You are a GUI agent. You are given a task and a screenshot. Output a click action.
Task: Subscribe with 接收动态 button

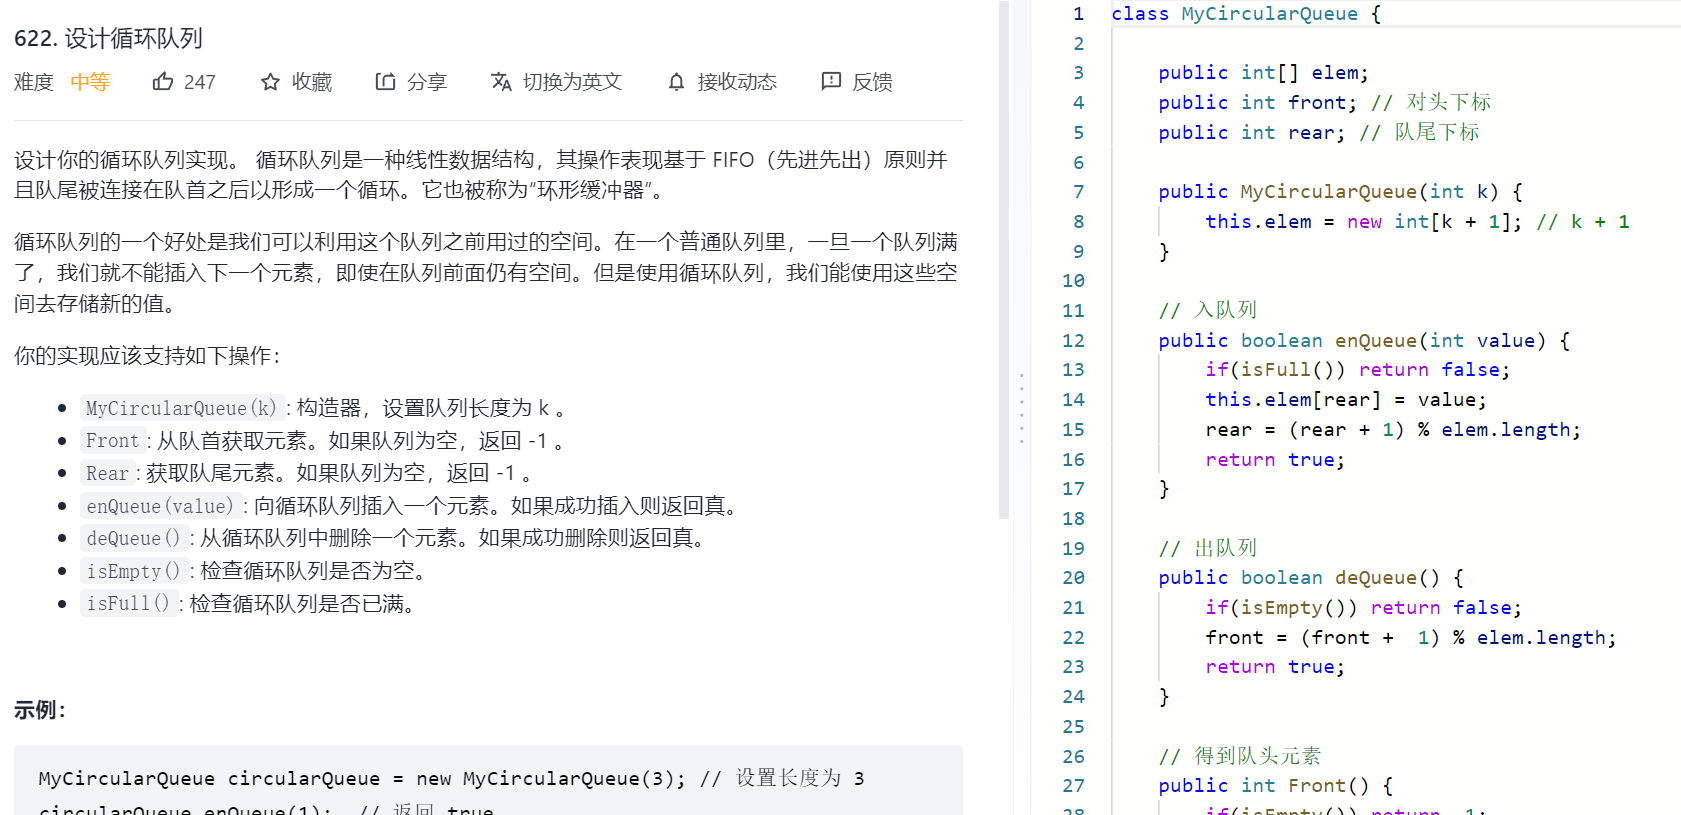[737, 82]
